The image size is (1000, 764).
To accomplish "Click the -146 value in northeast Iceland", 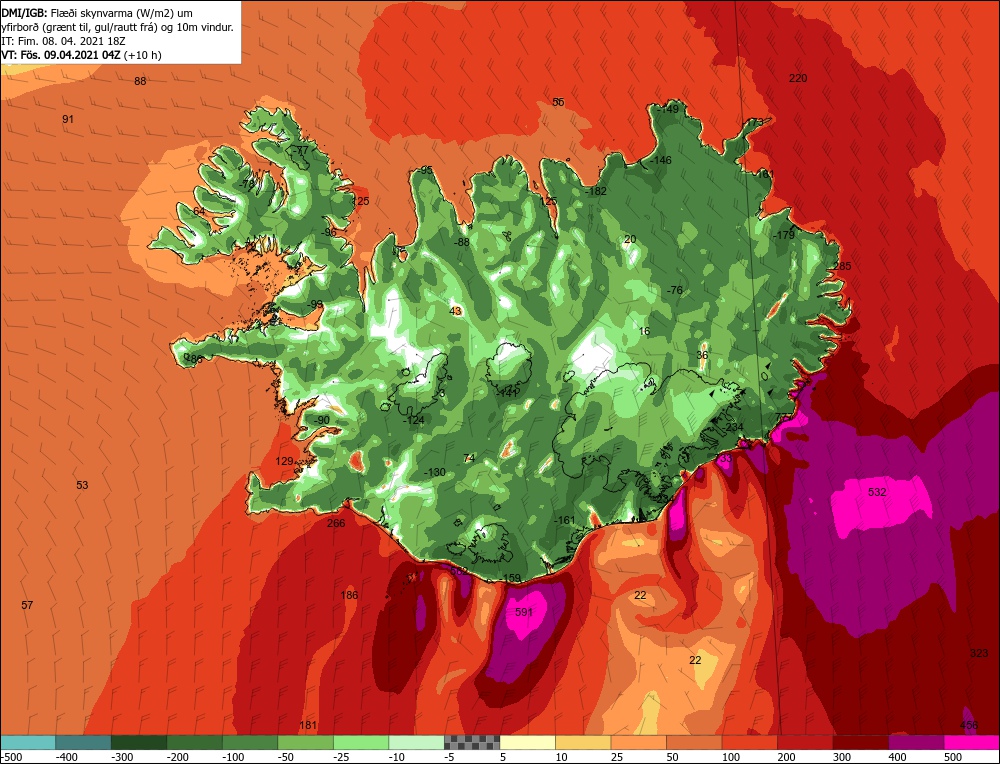I will (660, 160).
